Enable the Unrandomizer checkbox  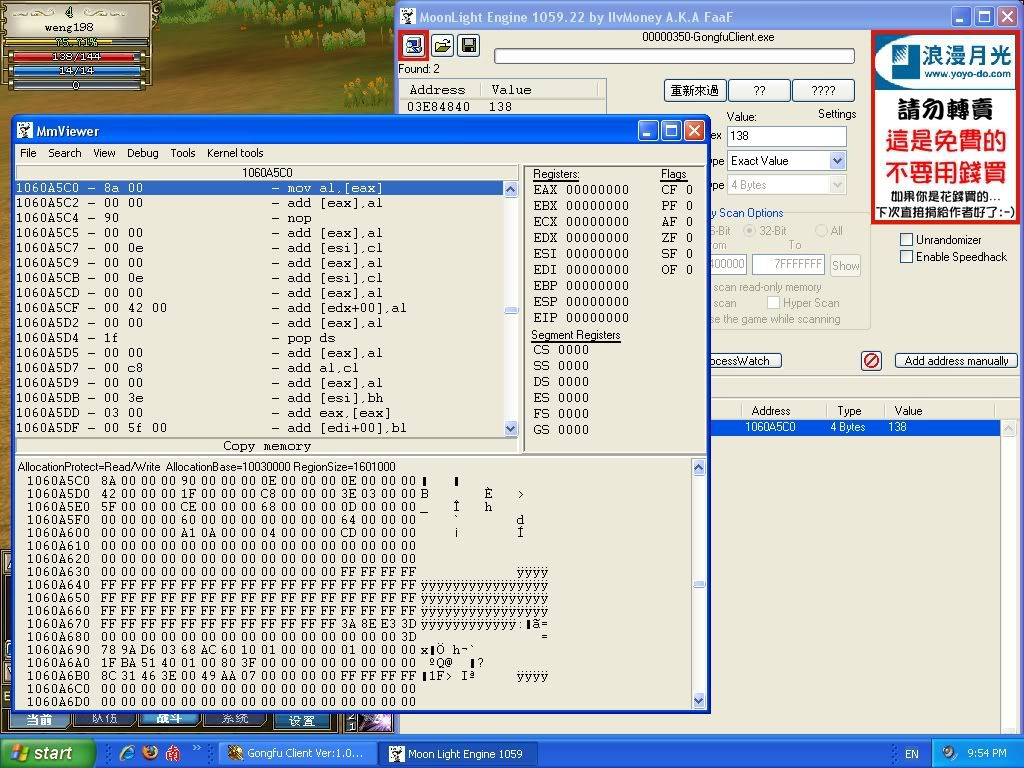(906, 240)
